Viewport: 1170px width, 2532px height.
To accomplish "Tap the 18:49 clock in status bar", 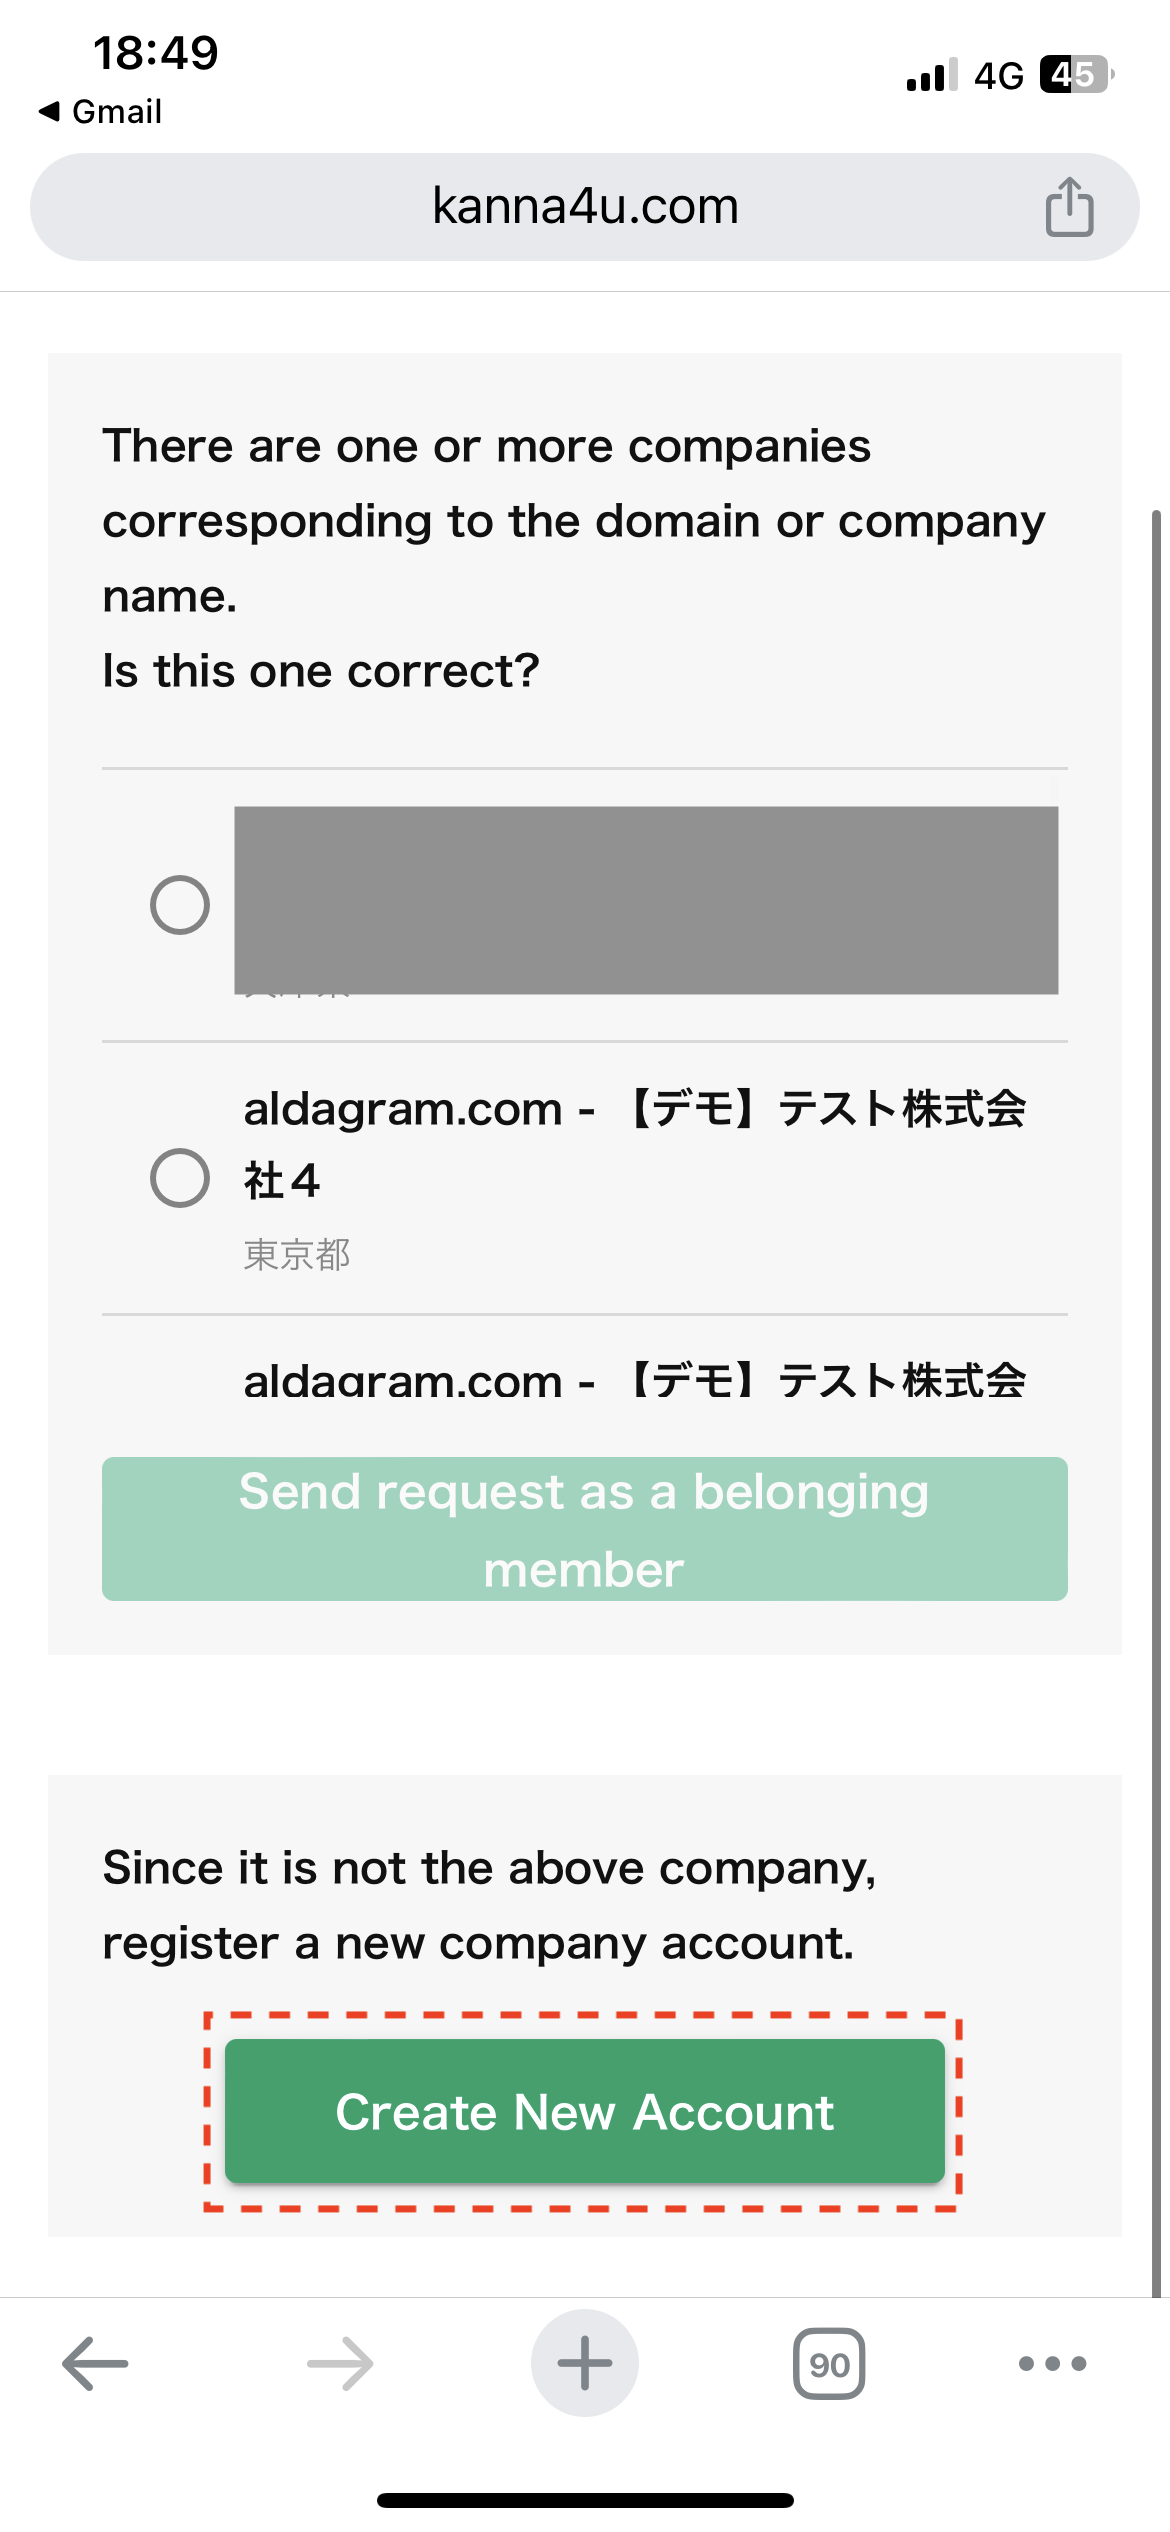I will [x=155, y=53].
